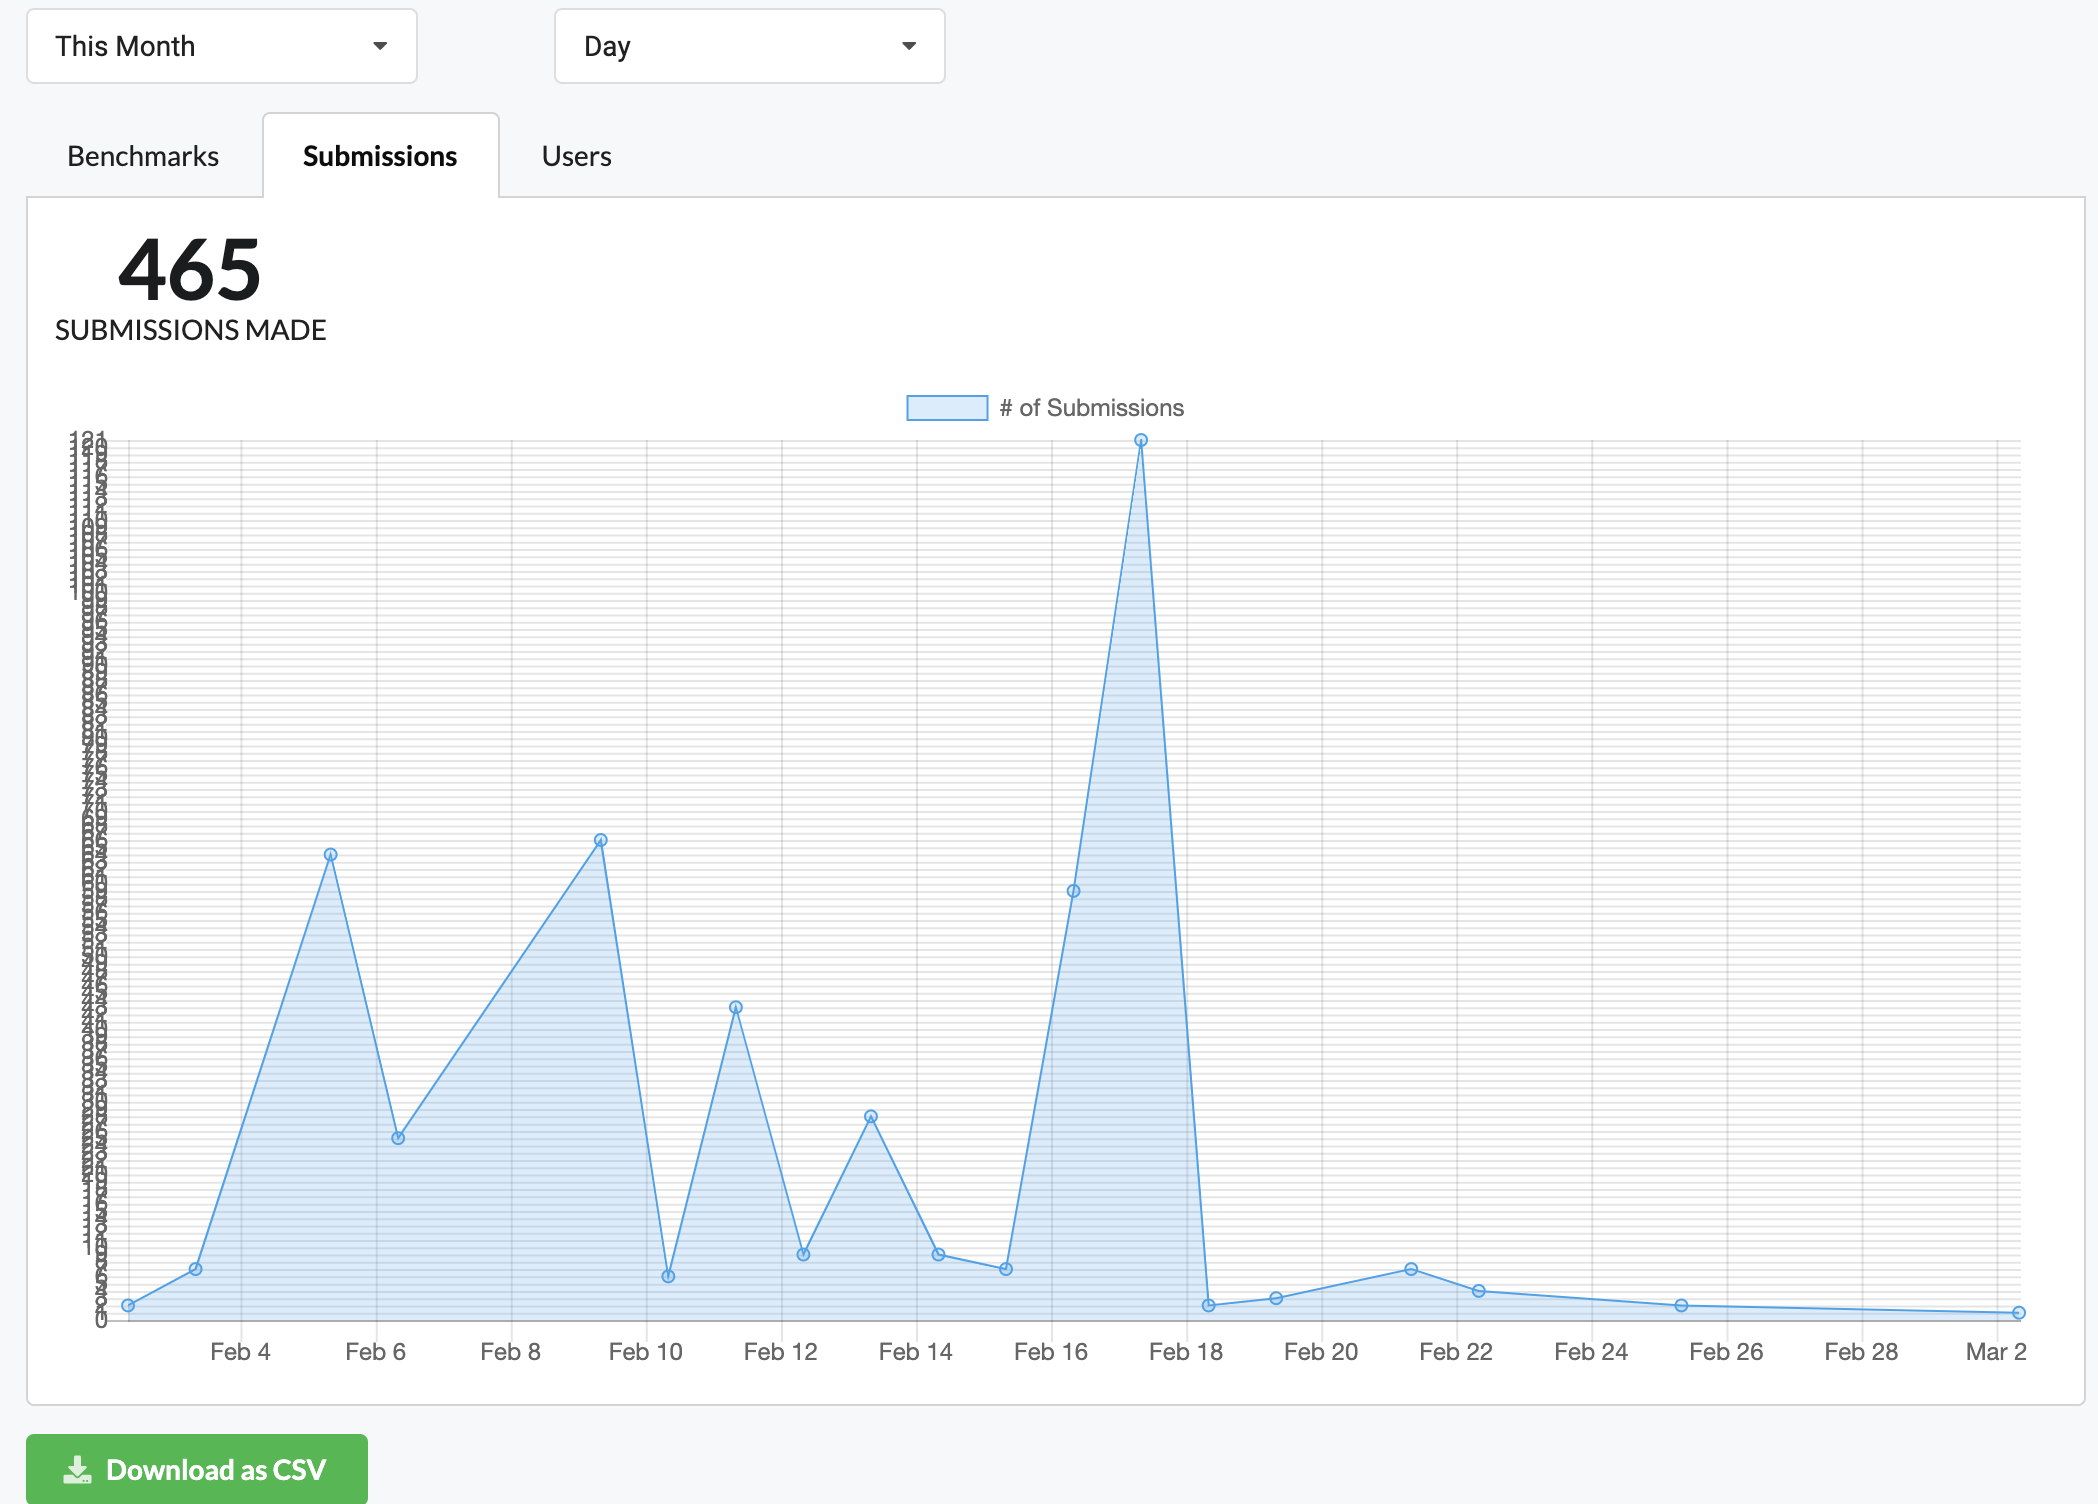Click the Feb 16 x-axis label
Image resolution: width=2098 pixels, height=1504 pixels.
pos(1051,1351)
